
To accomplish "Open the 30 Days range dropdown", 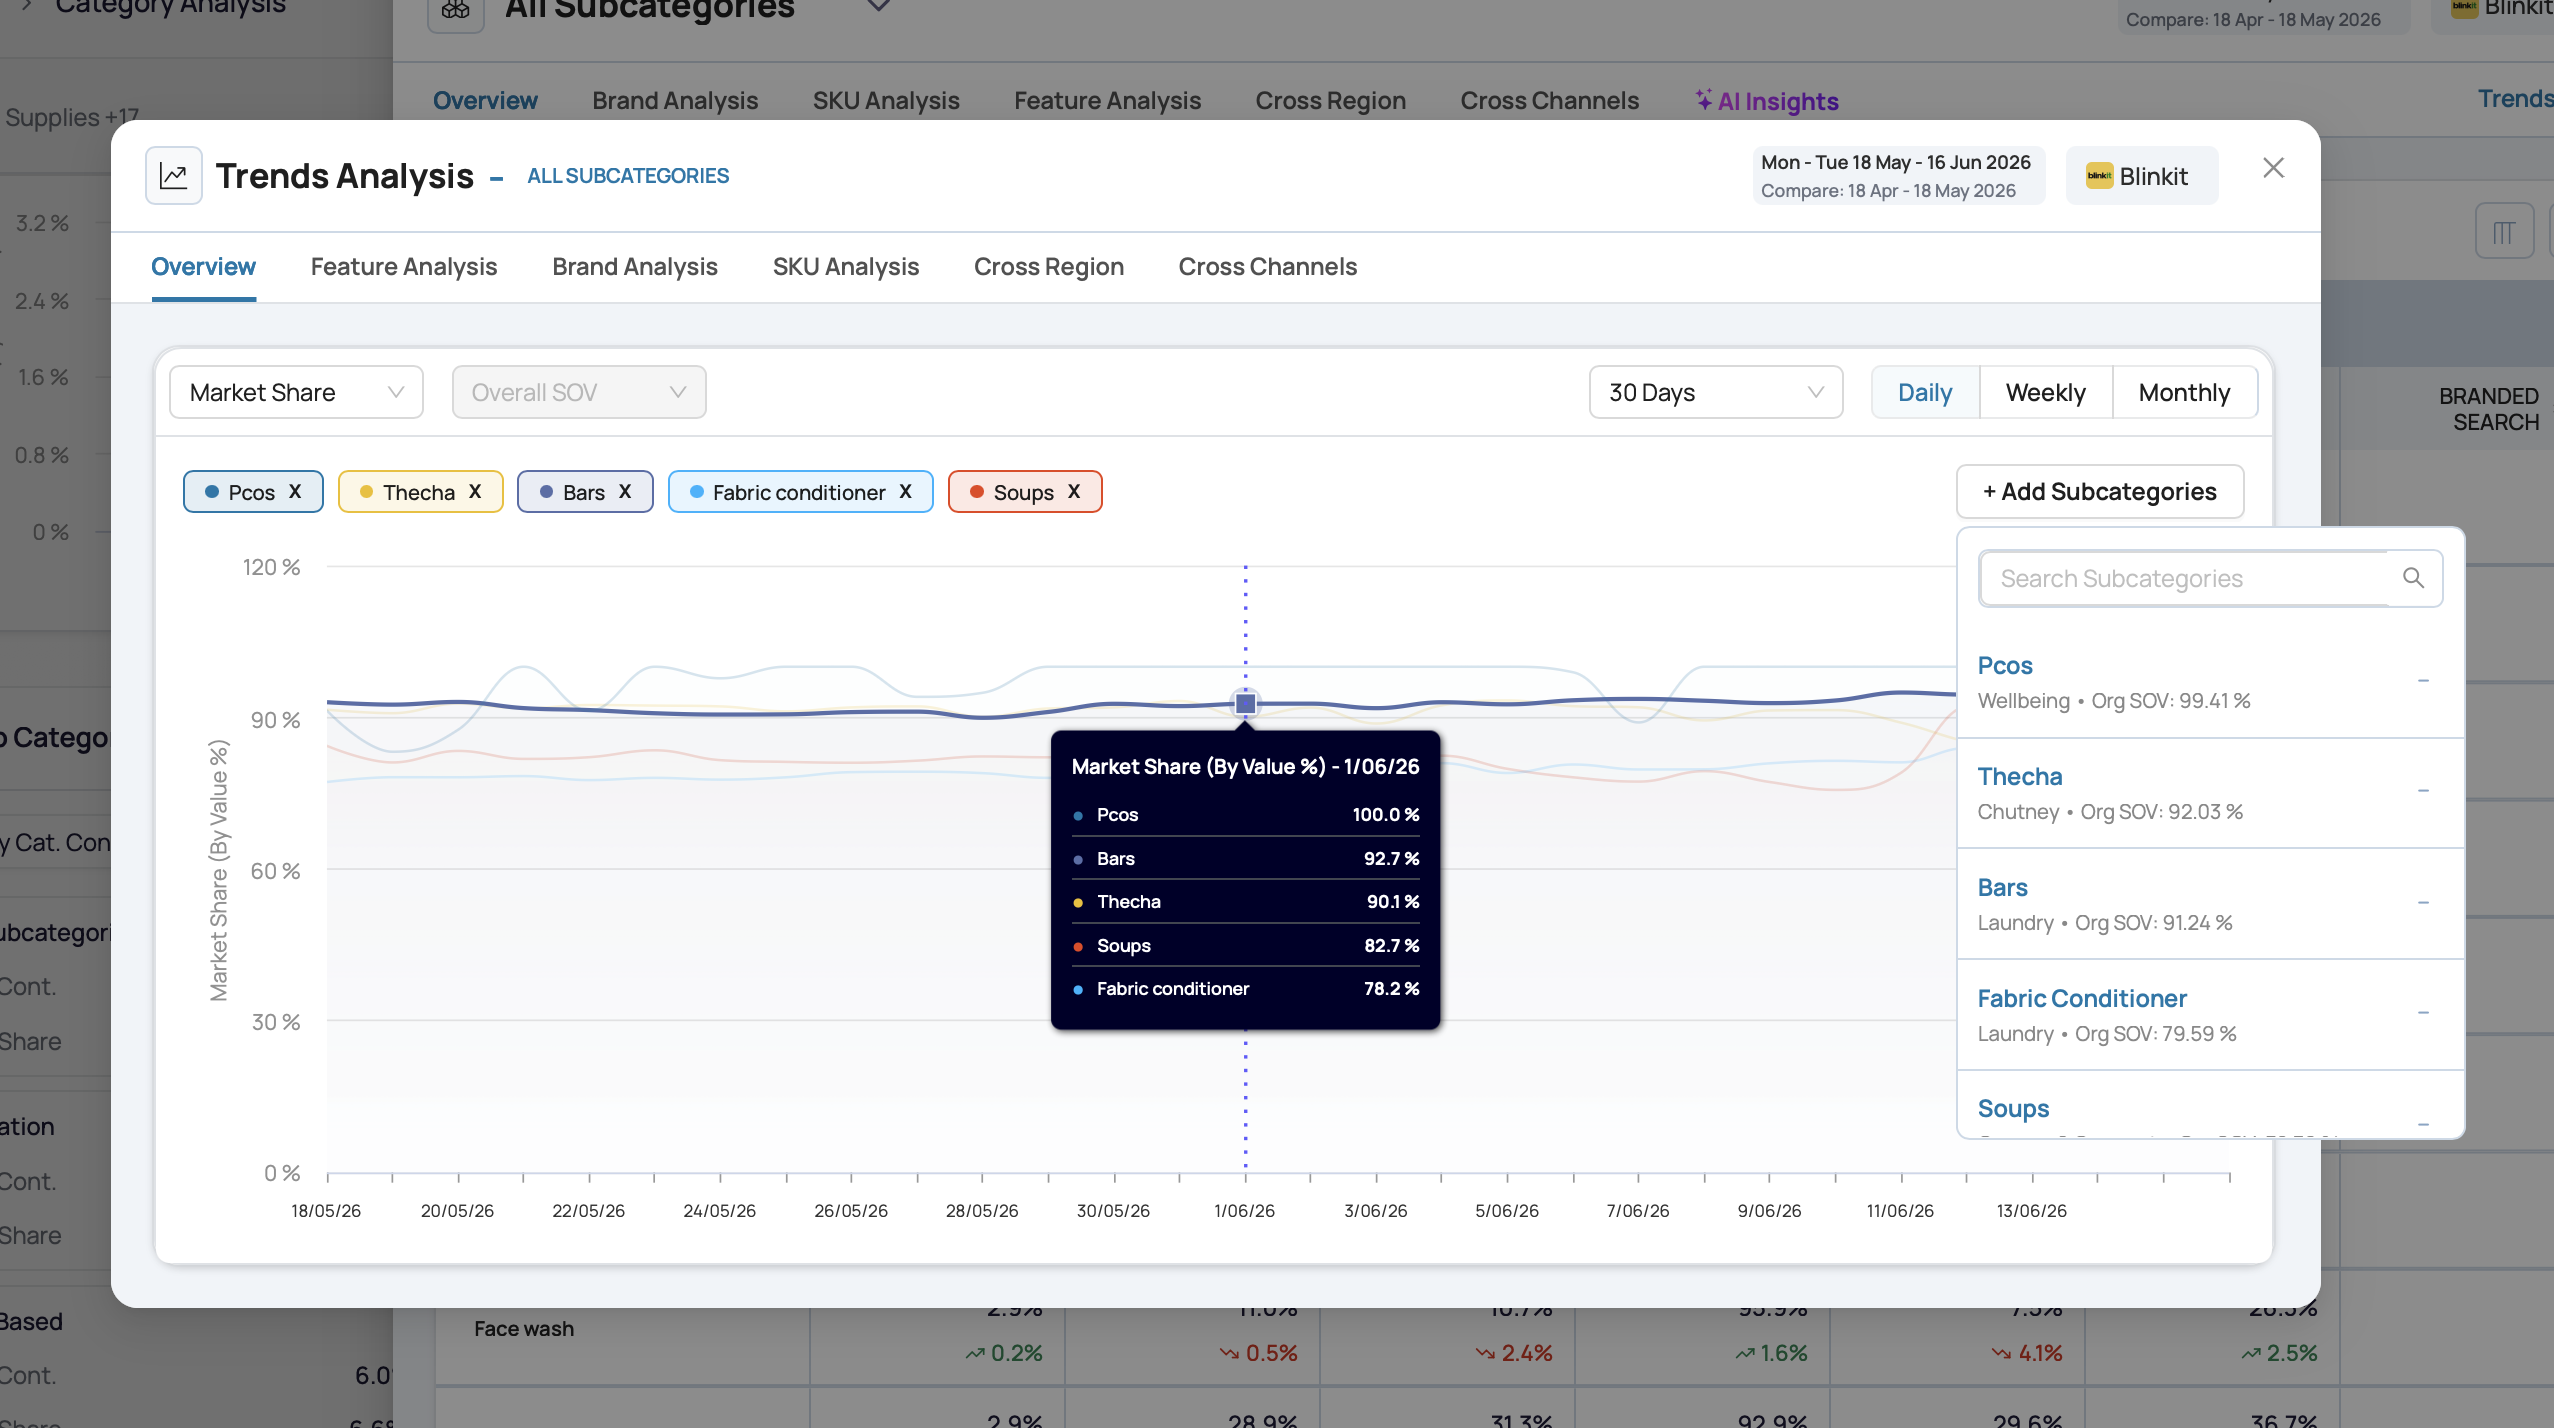I will 1716,392.
